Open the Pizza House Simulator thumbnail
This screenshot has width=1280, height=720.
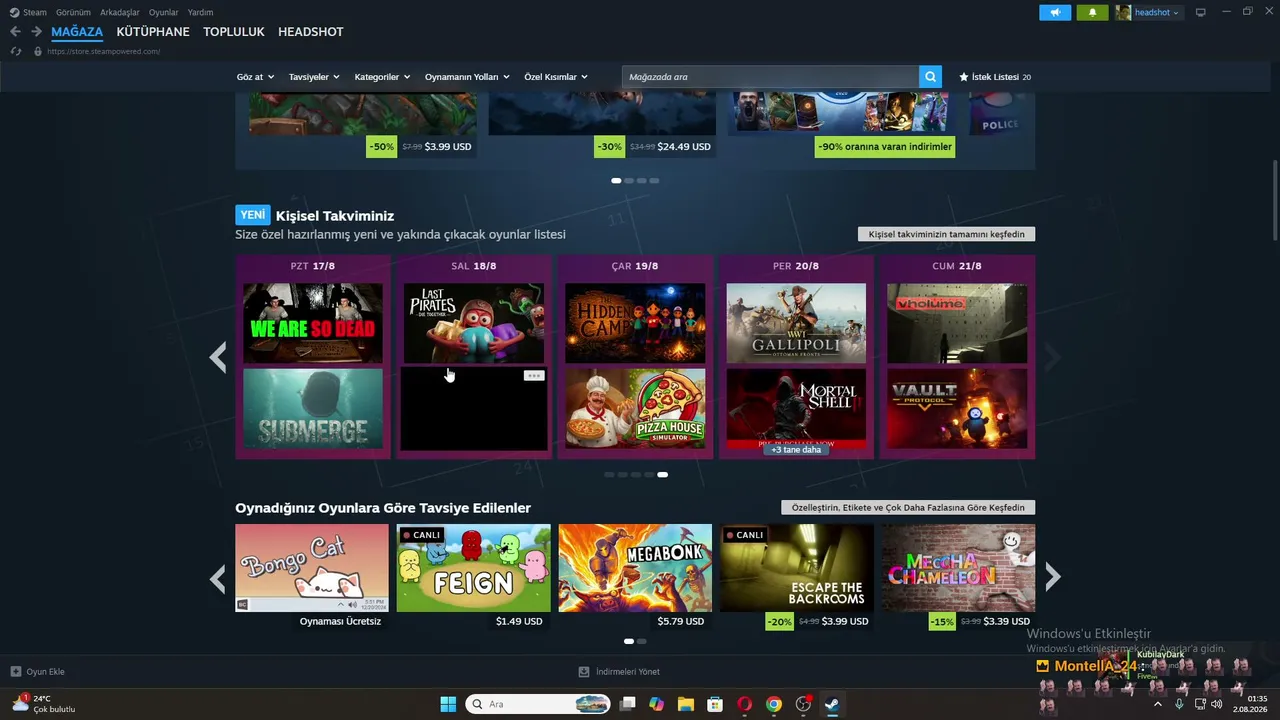click(x=635, y=408)
